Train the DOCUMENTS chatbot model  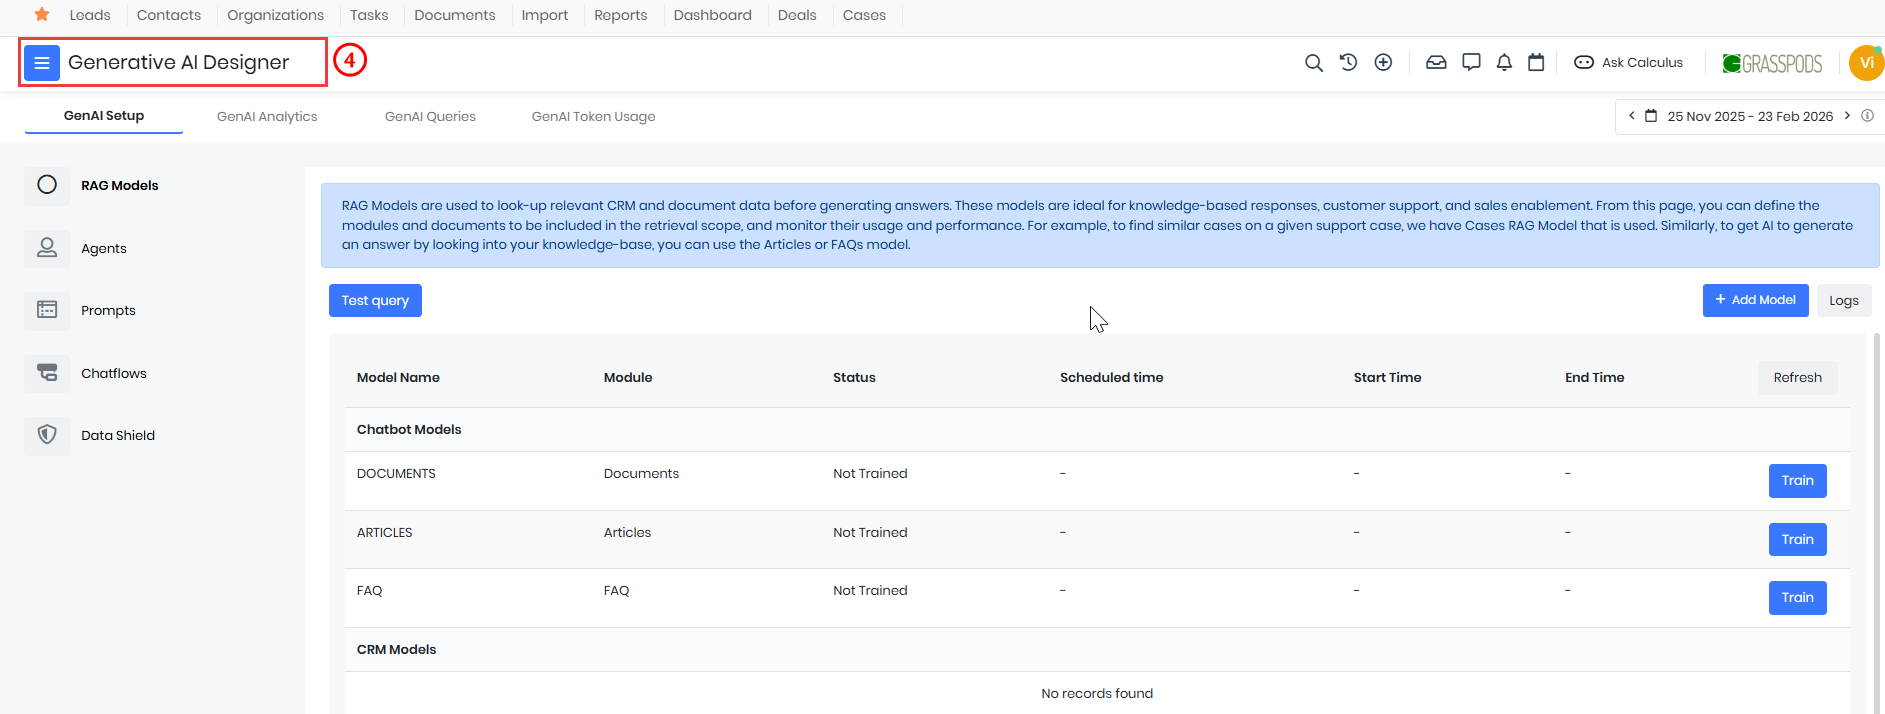(1797, 481)
